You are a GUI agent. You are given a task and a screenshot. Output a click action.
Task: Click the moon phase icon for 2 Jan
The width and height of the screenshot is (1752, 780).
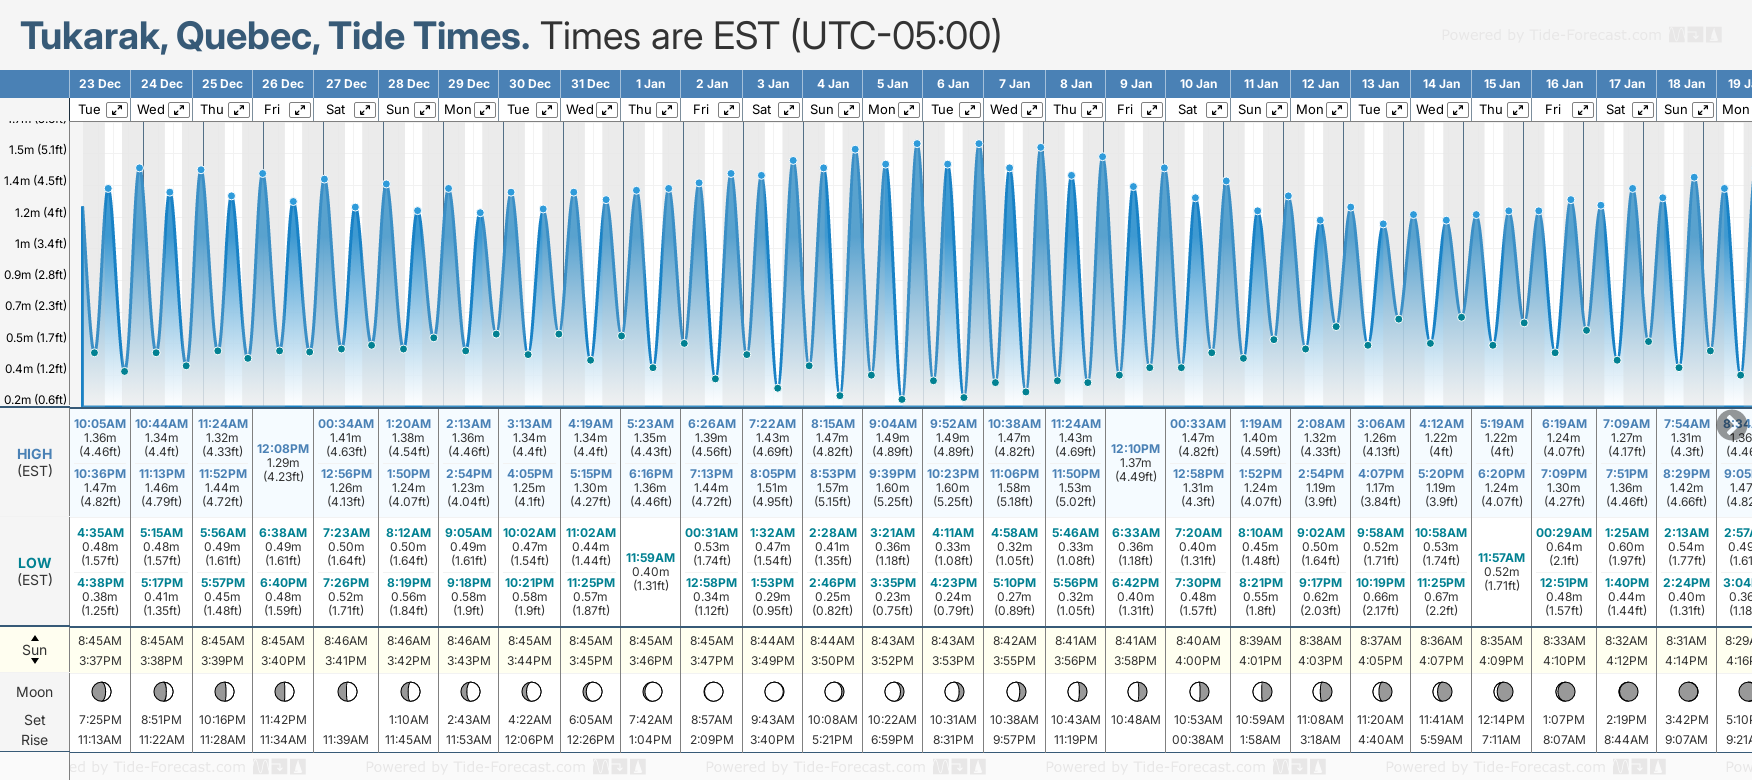point(713,691)
